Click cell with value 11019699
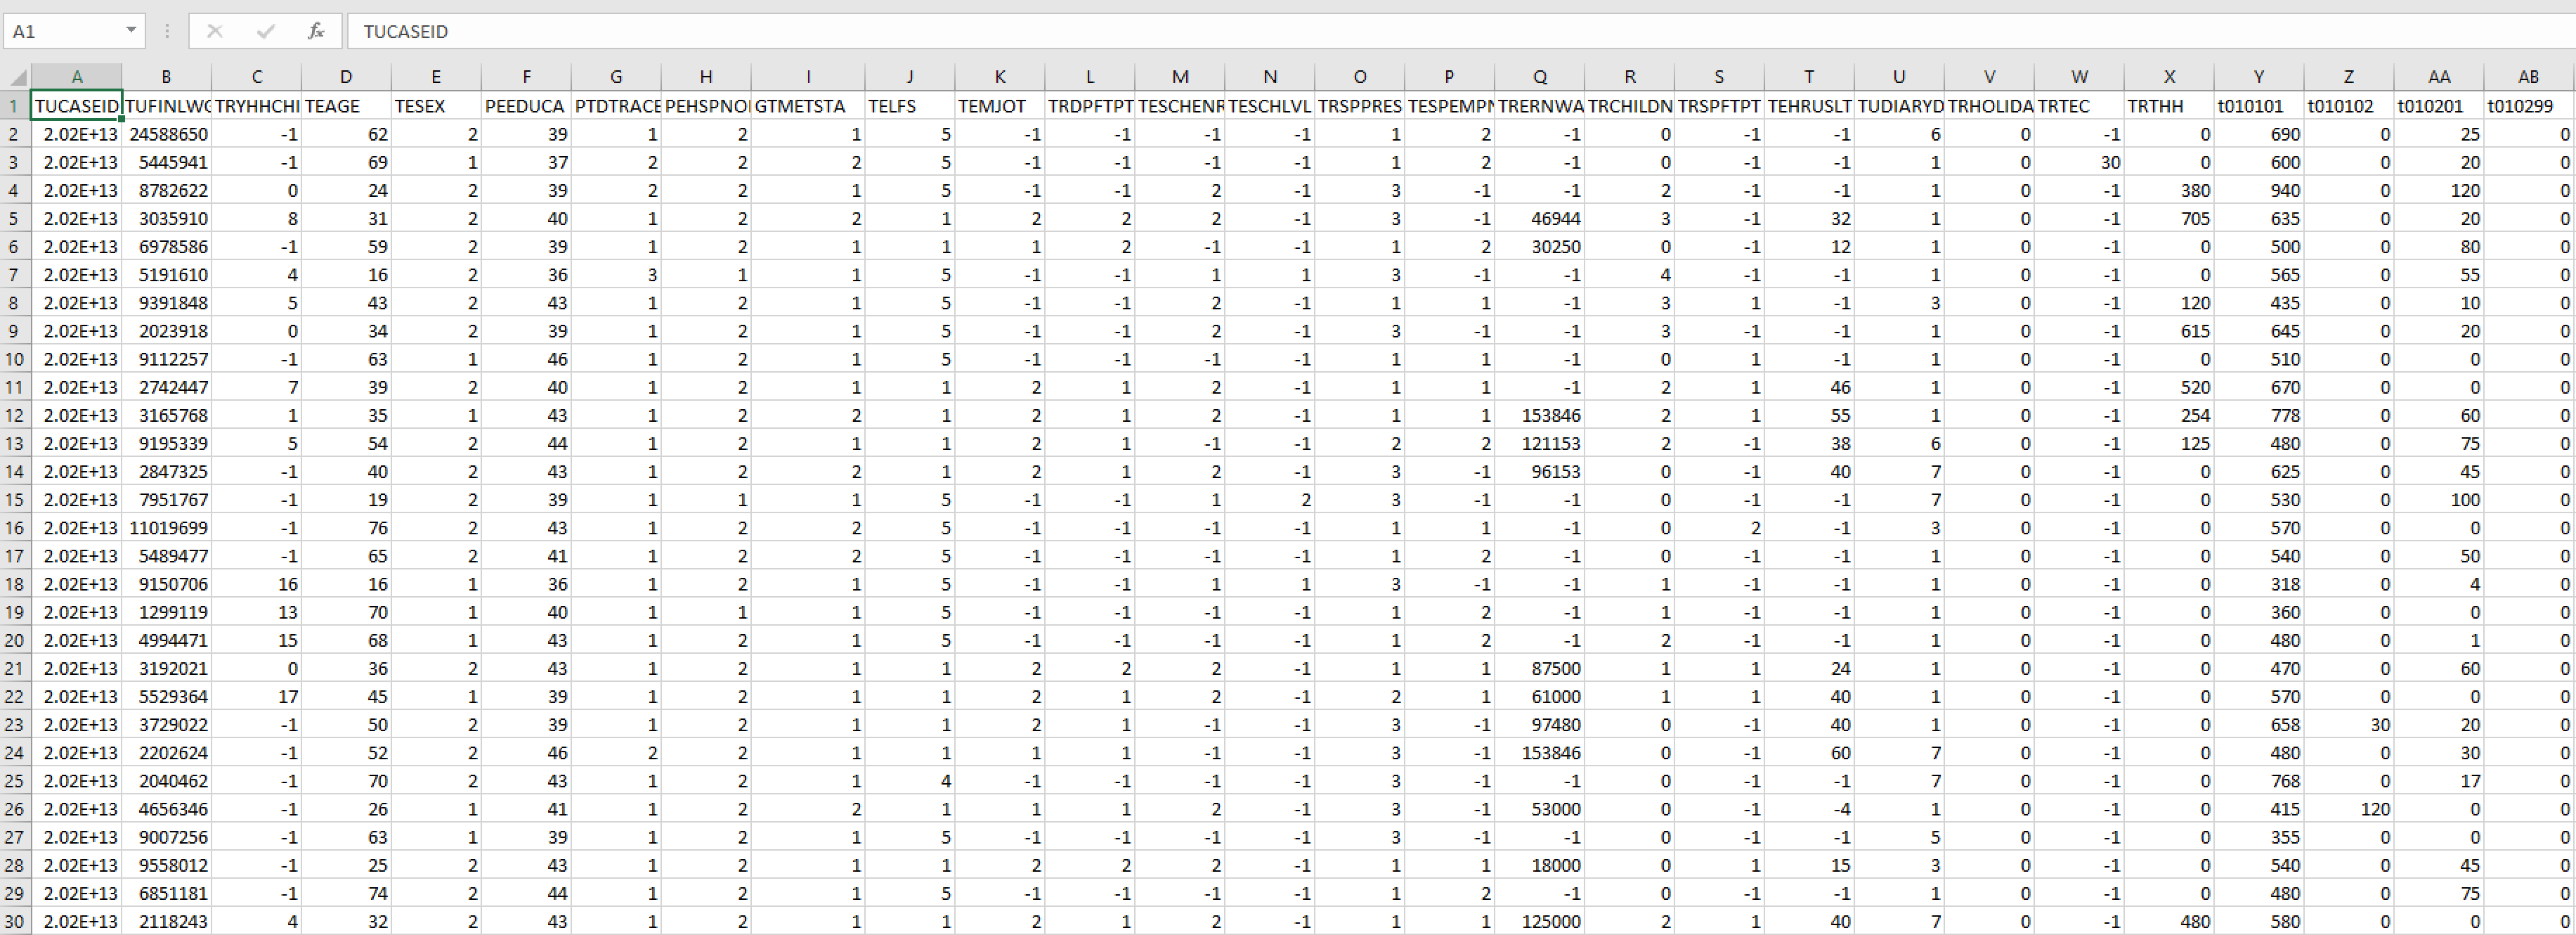Image resolution: width=2576 pixels, height=935 pixels. (x=166, y=528)
